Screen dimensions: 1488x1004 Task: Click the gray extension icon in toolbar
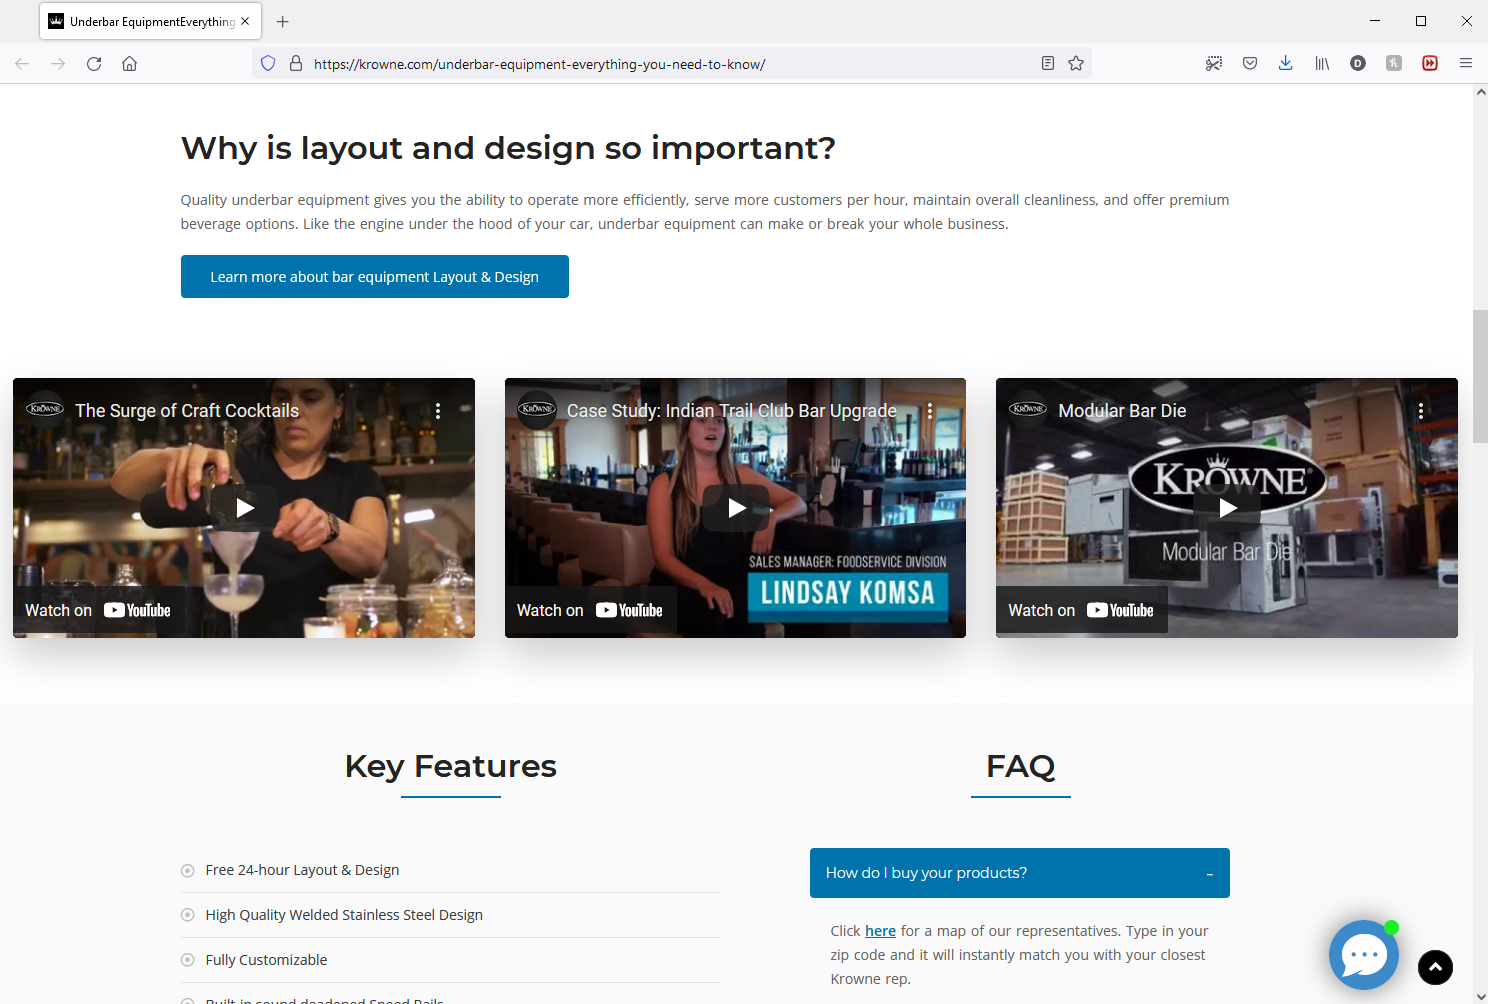tap(1394, 64)
